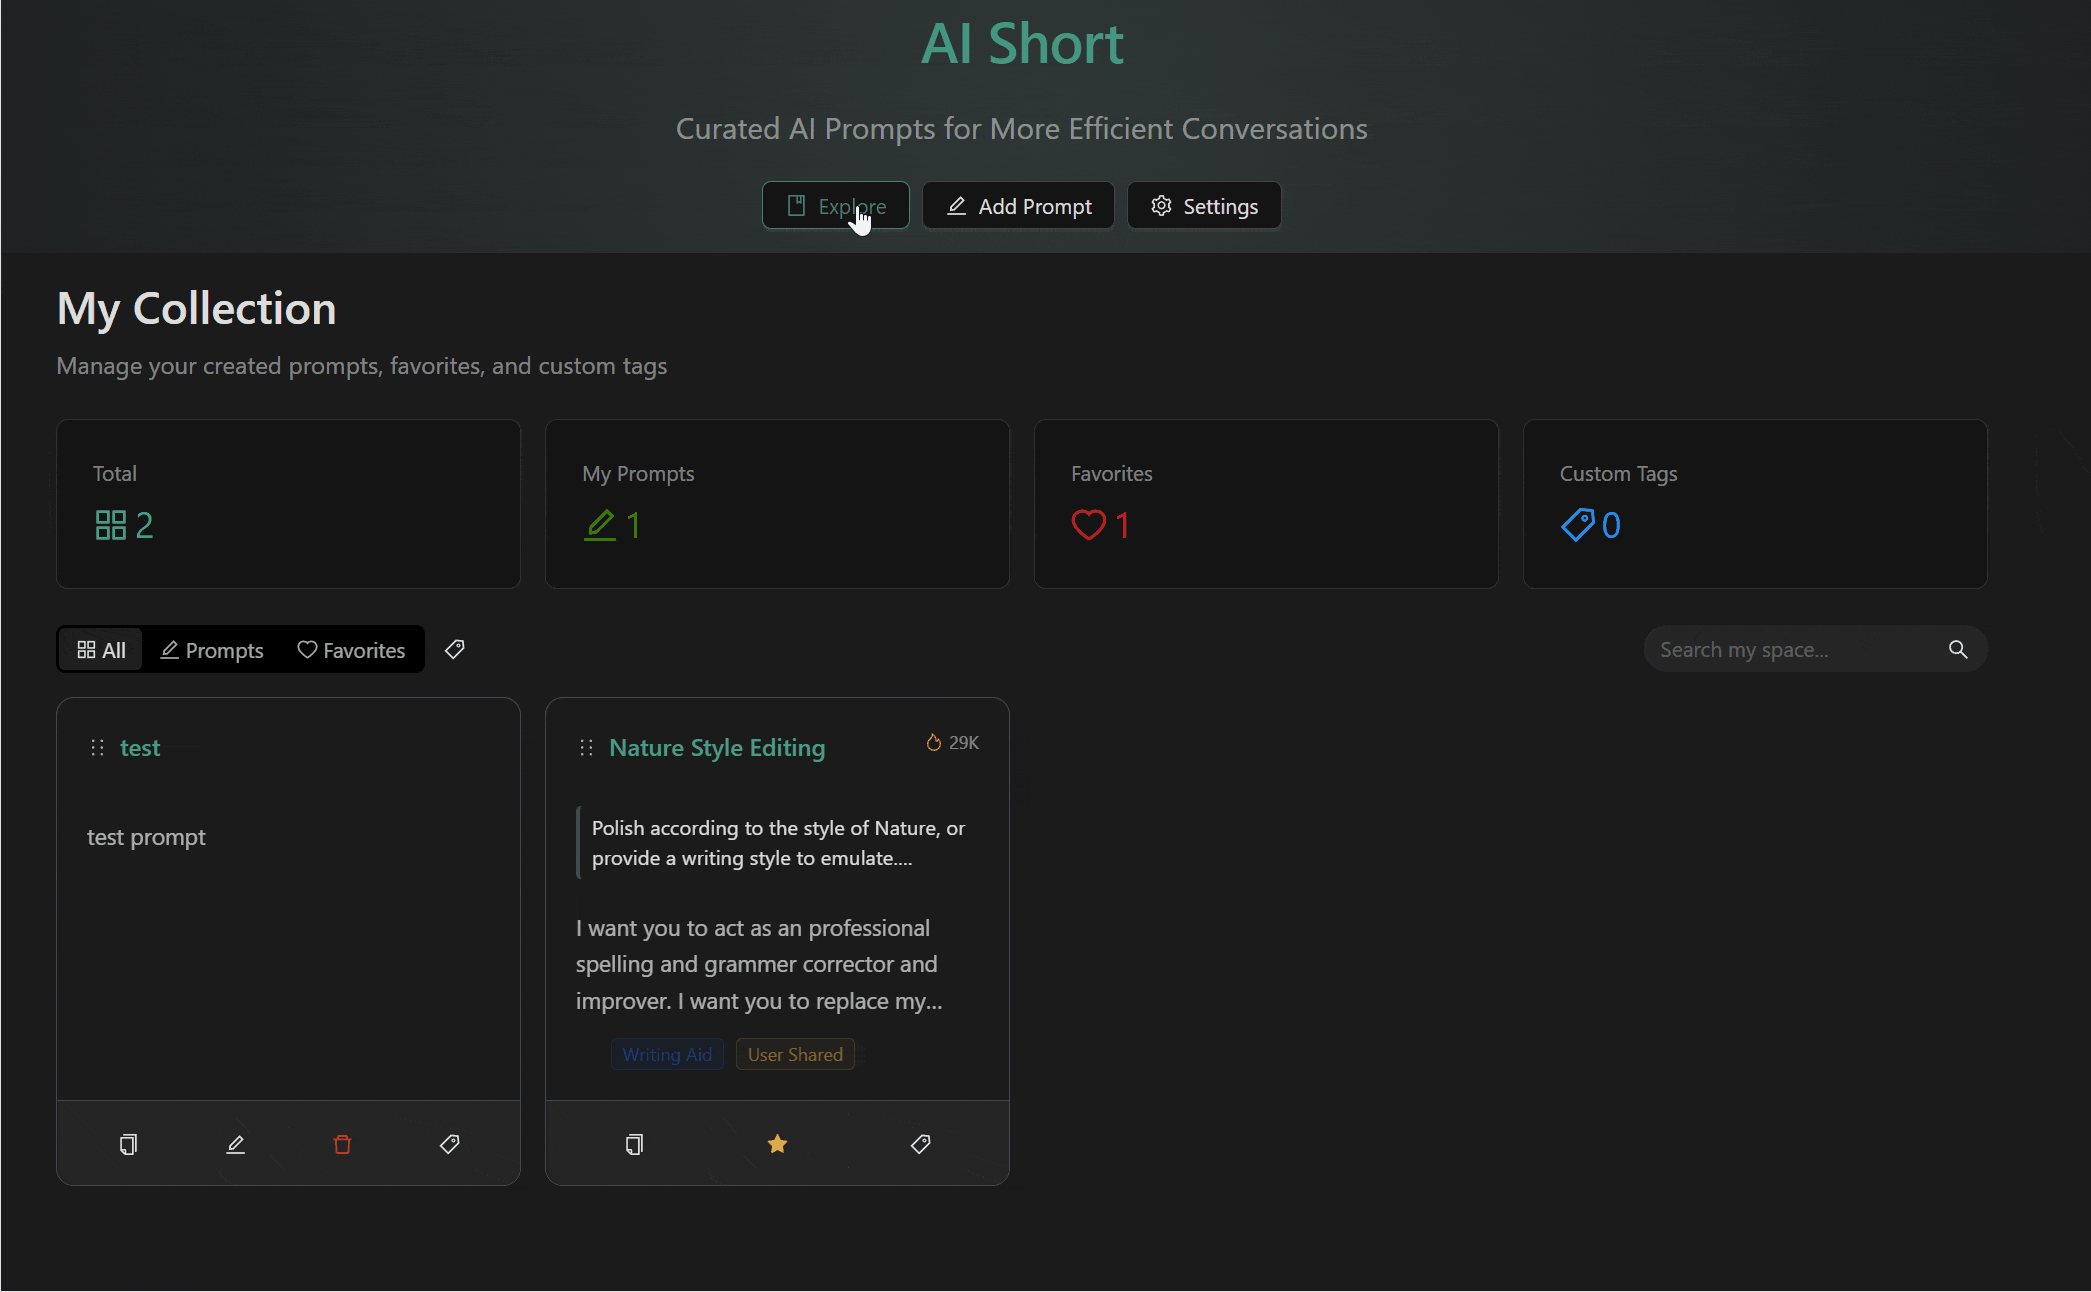Open Settings
Screen dimensions: 2091x1292
coord(1204,206)
